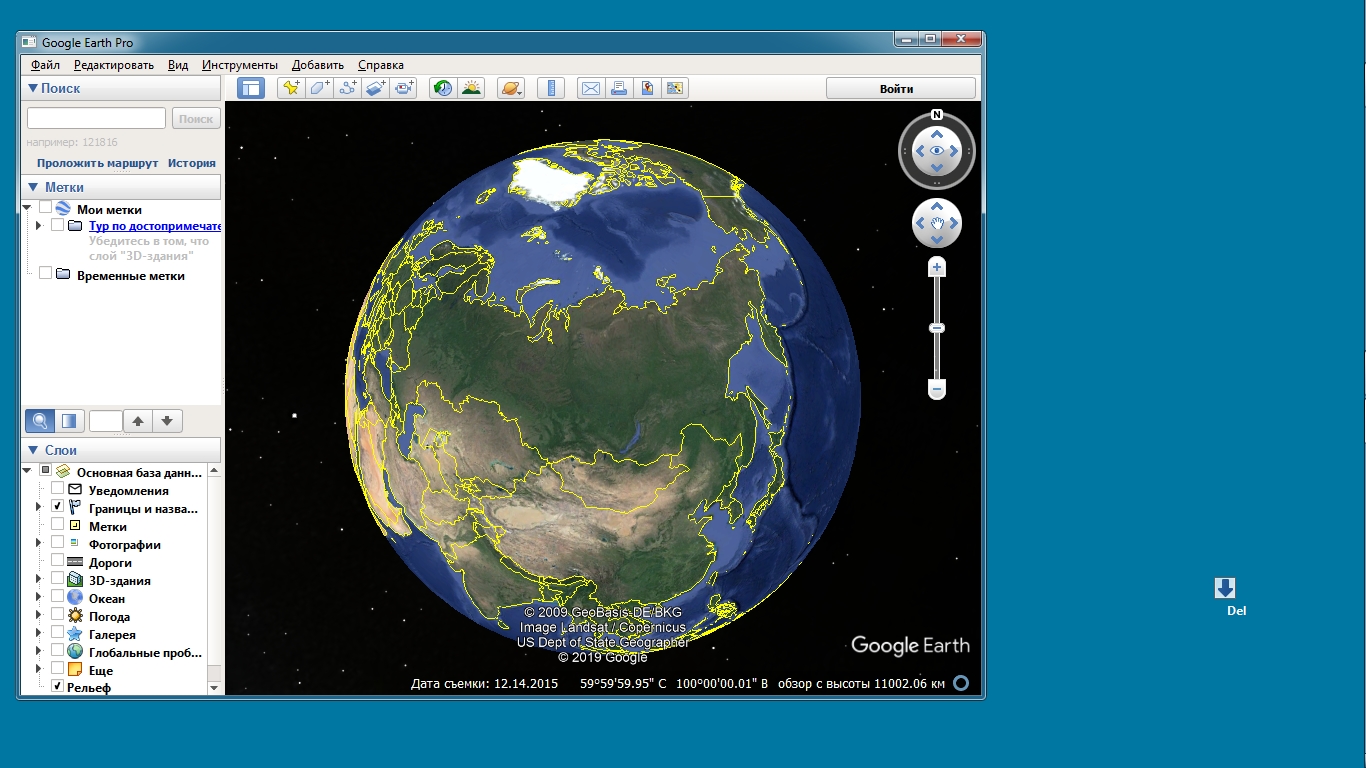Add a path from toolbar

coord(347,88)
